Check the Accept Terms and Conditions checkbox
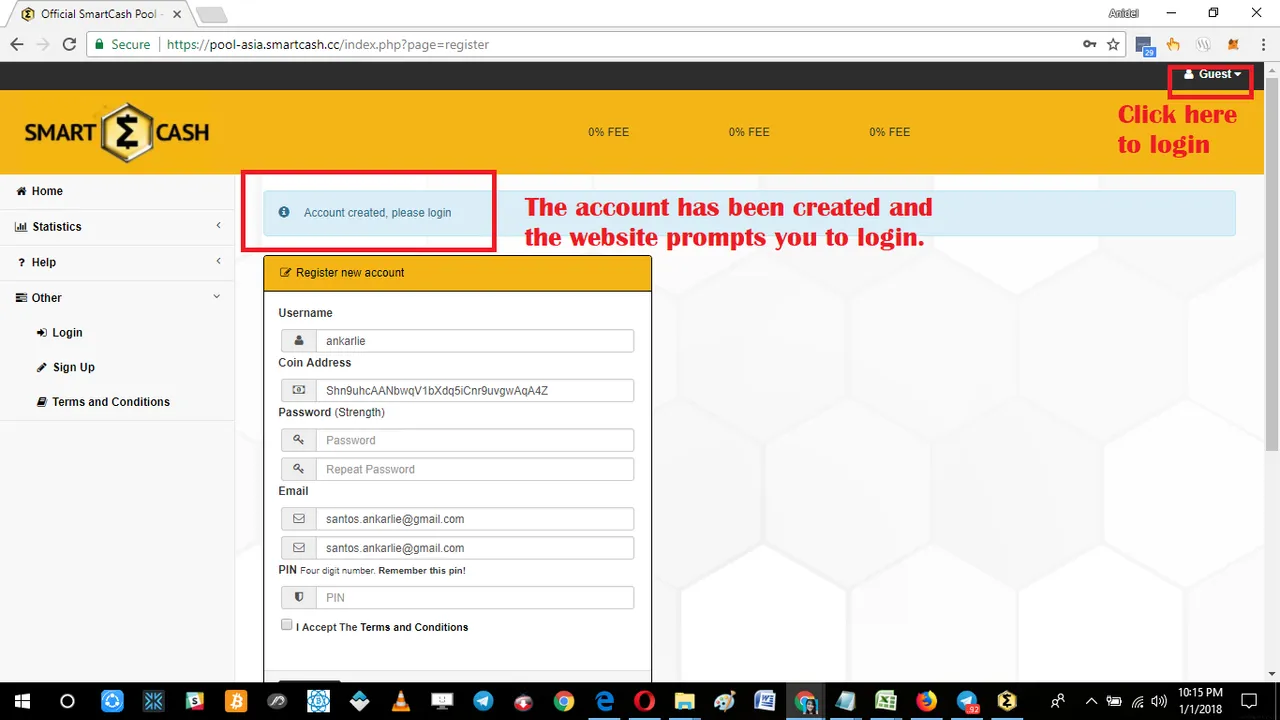 (287, 625)
